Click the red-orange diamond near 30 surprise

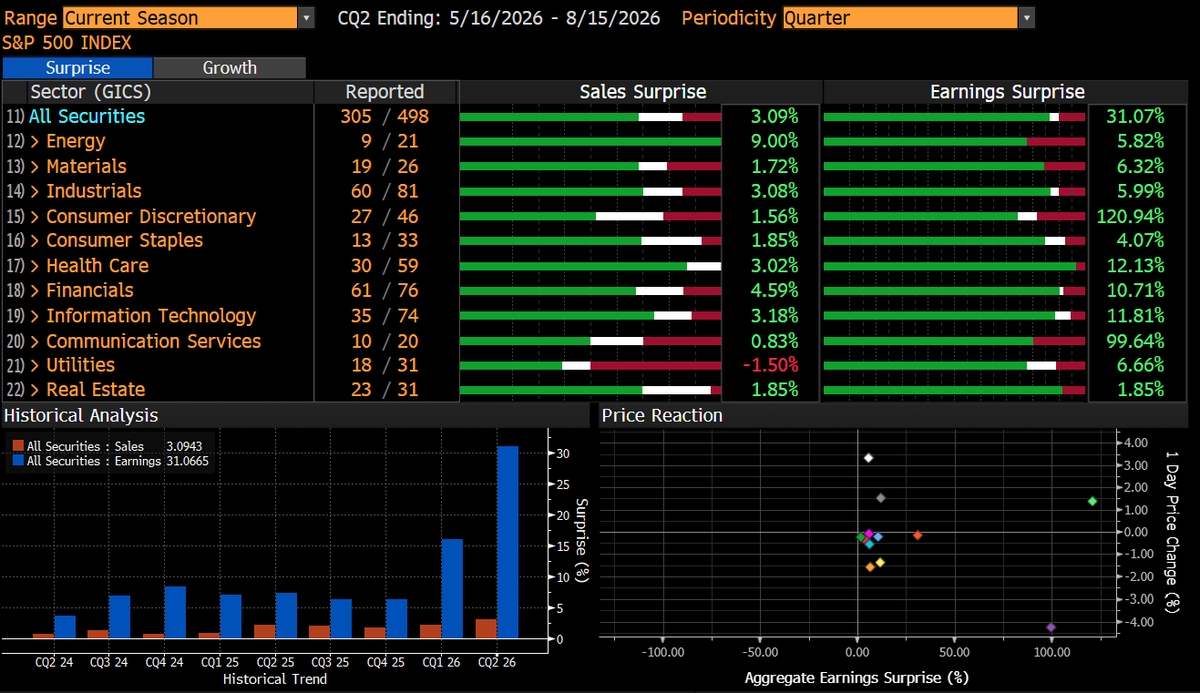(x=917, y=536)
